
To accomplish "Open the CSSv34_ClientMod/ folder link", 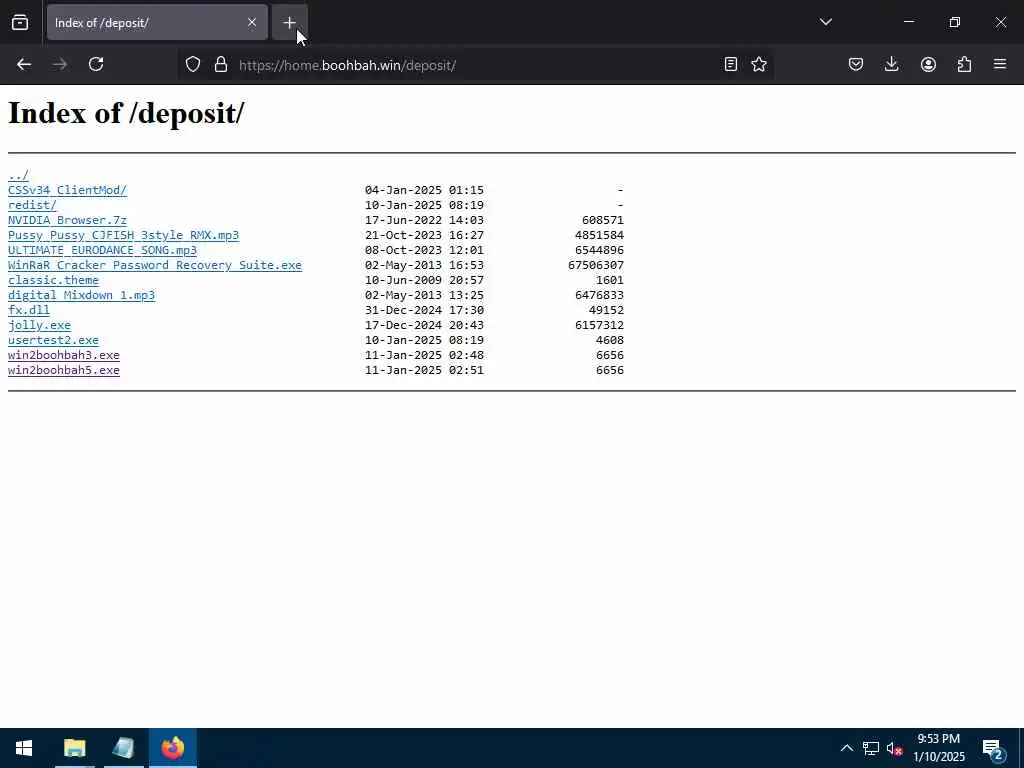I will (67, 190).
